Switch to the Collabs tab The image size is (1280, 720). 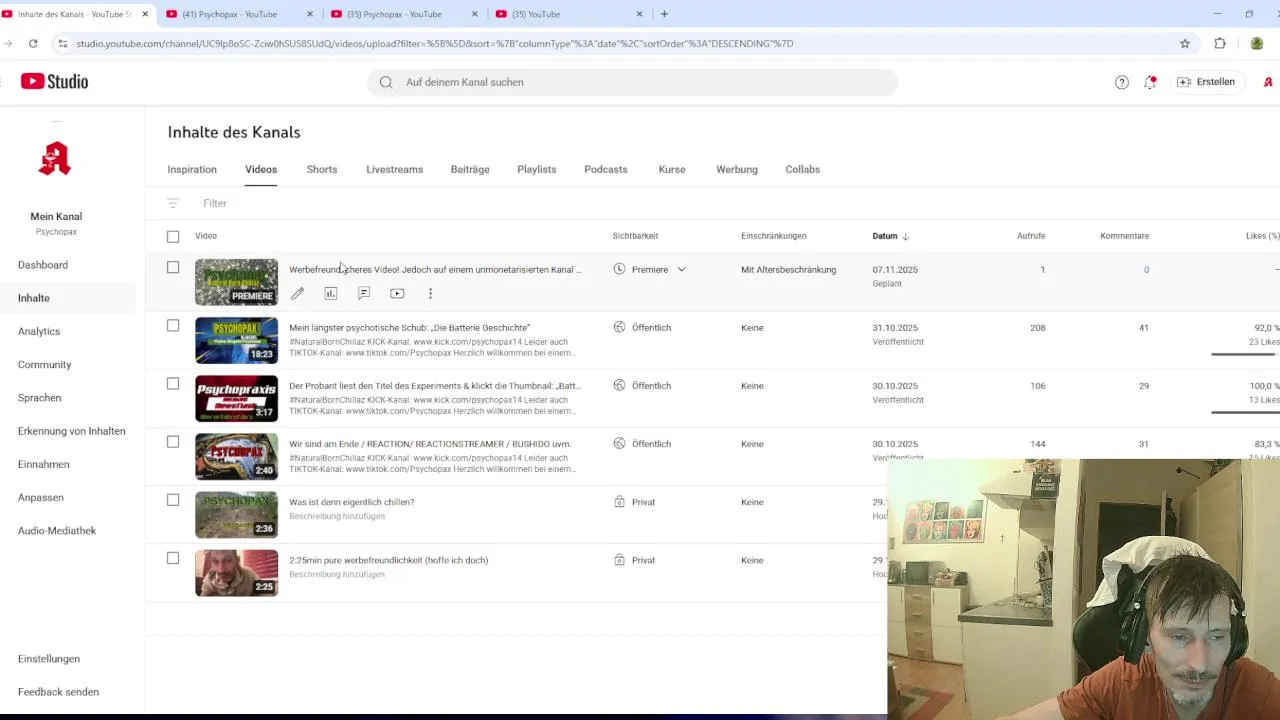803,169
